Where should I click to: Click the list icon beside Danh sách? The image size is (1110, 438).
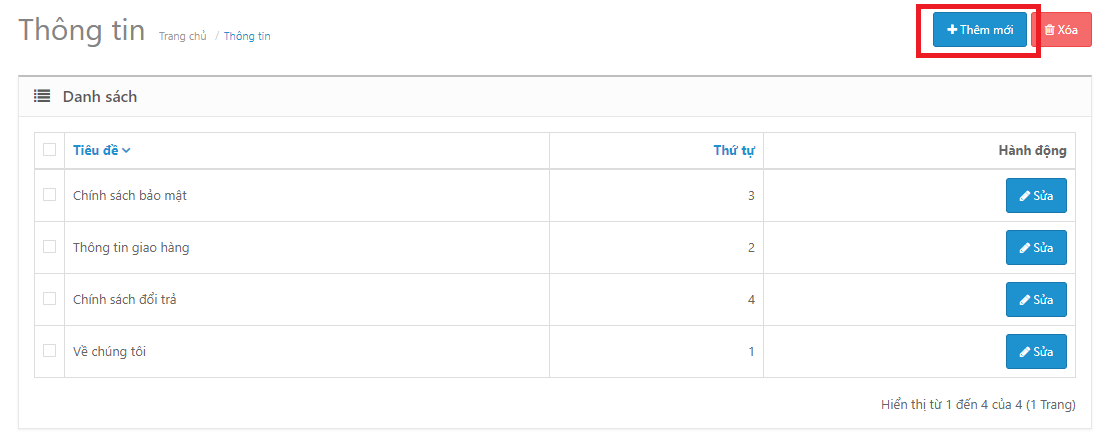(x=42, y=96)
